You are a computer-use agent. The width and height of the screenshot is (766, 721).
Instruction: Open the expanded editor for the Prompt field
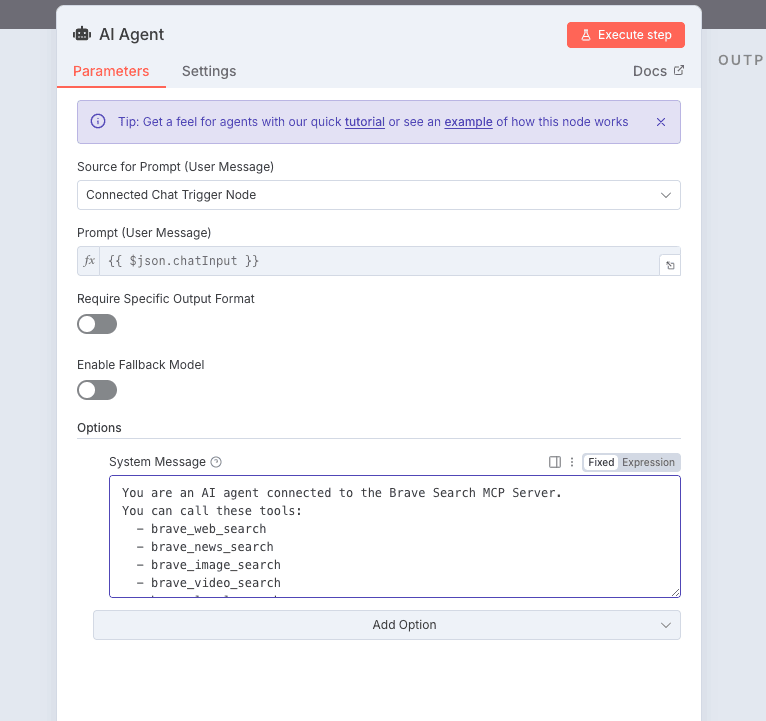[x=669, y=266]
